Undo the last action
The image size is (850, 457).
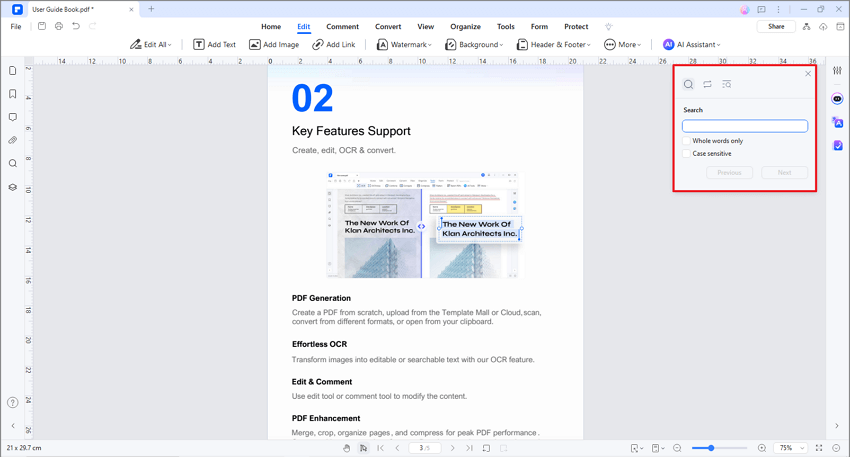pos(76,26)
